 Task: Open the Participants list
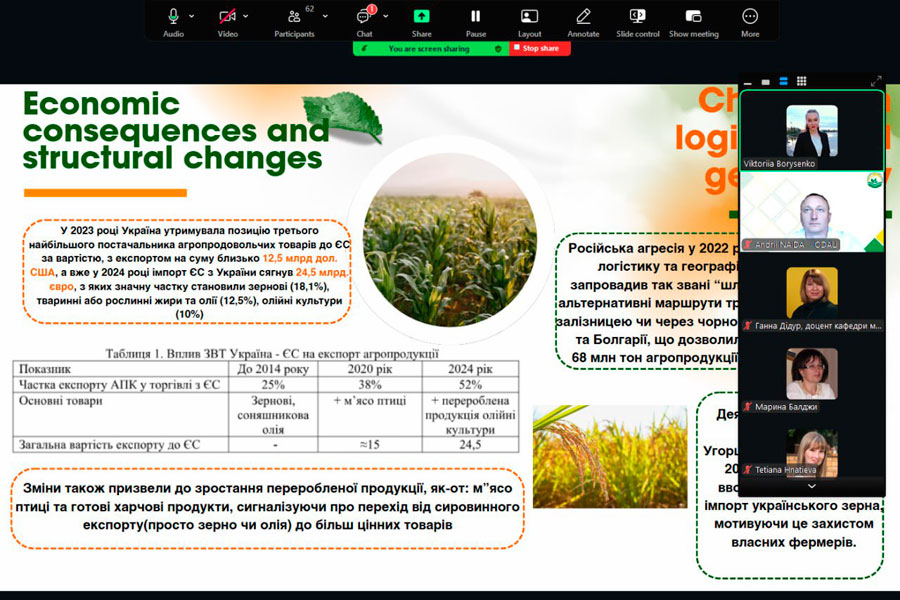point(294,17)
